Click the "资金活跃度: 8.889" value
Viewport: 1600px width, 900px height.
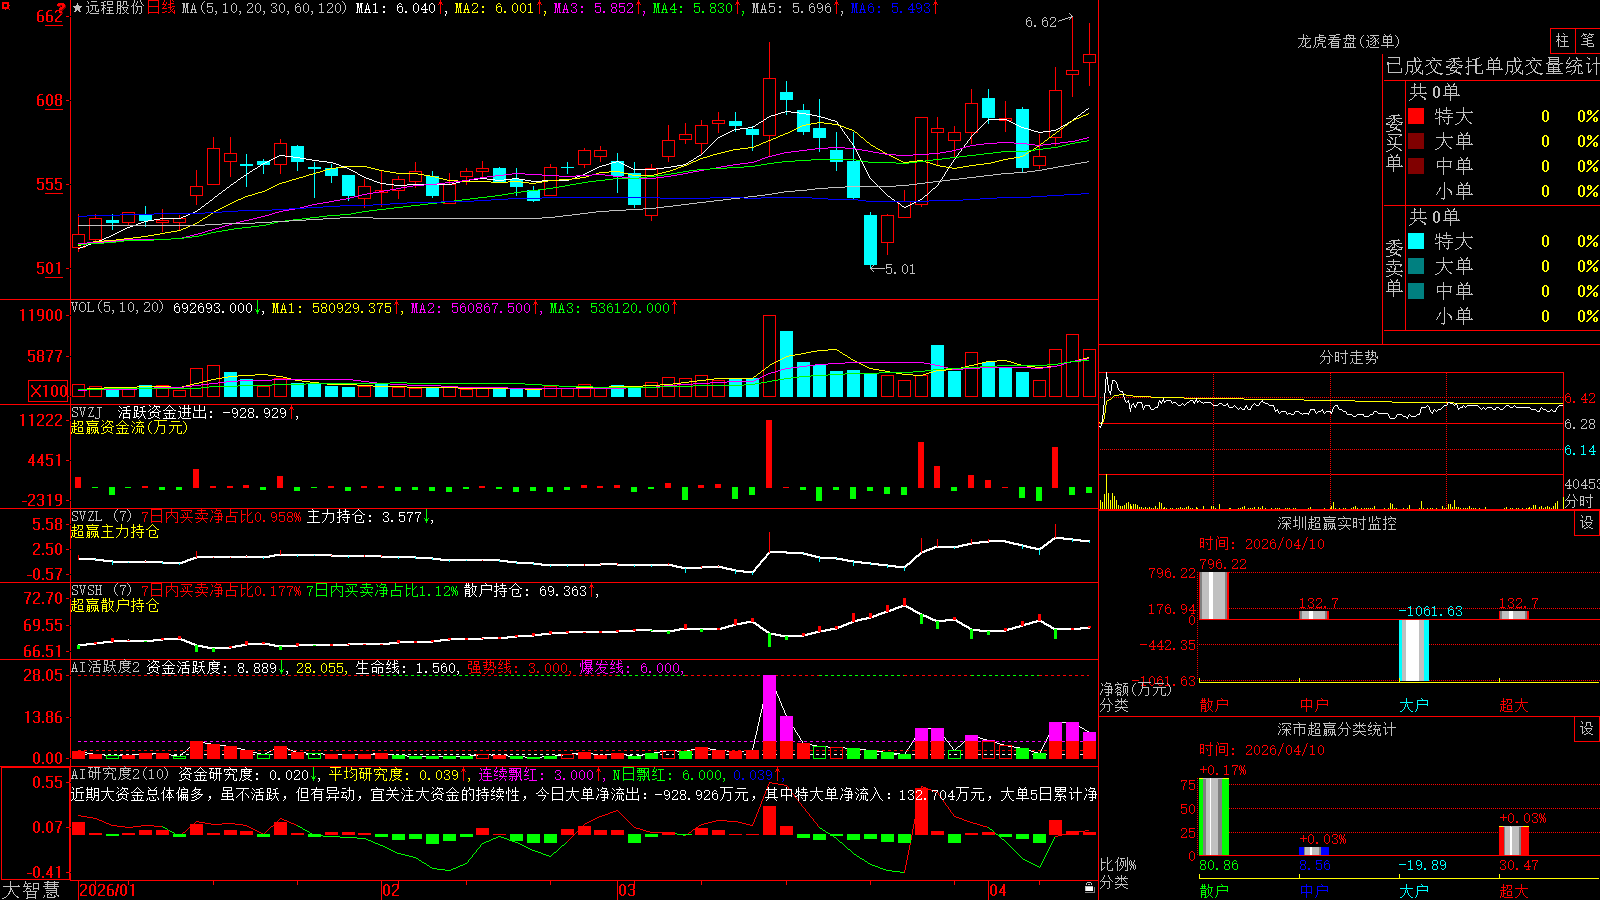(216, 668)
